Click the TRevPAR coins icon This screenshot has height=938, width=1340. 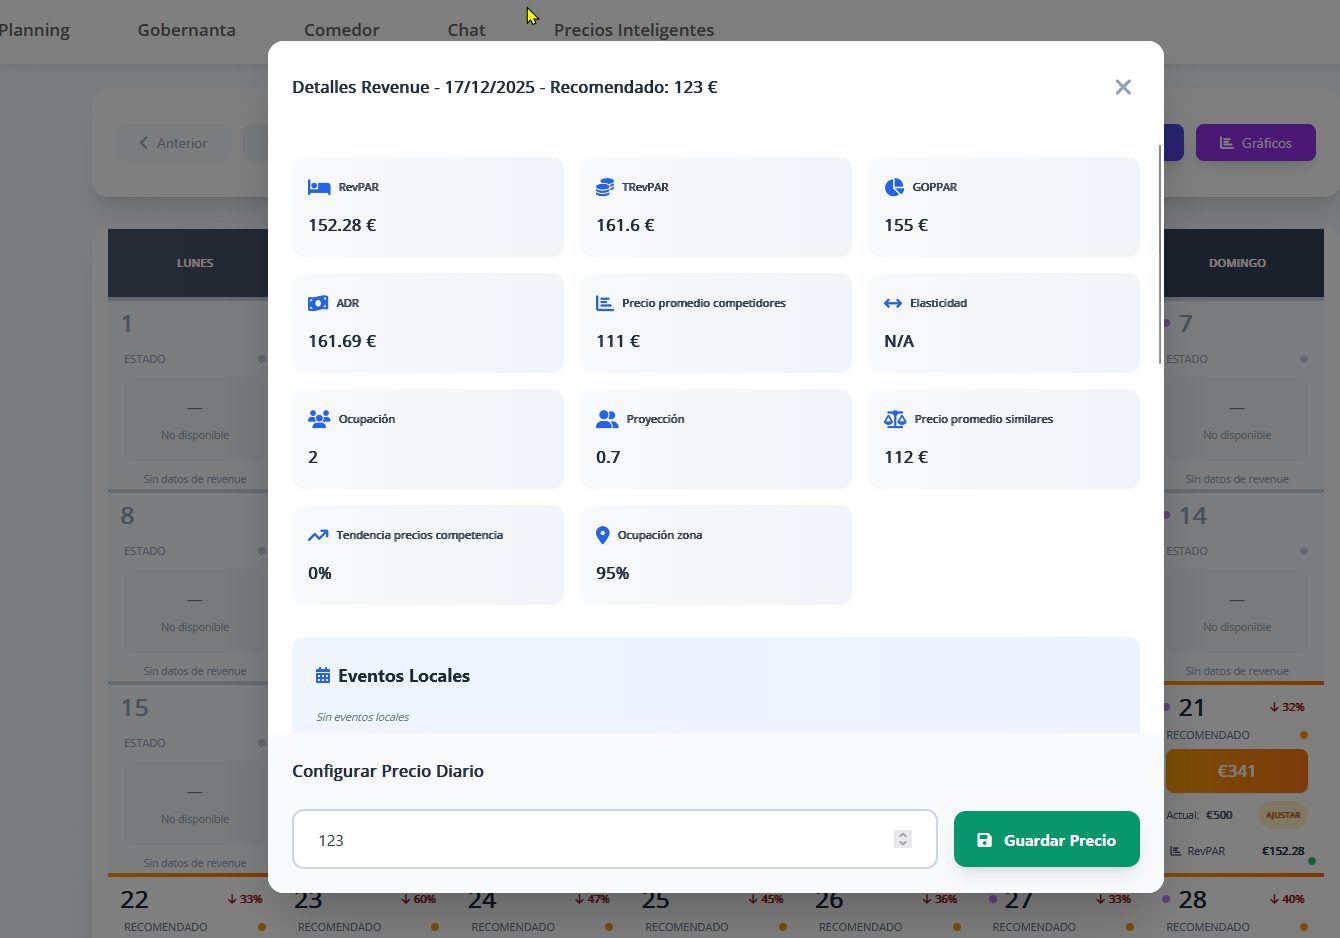(605, 187)
